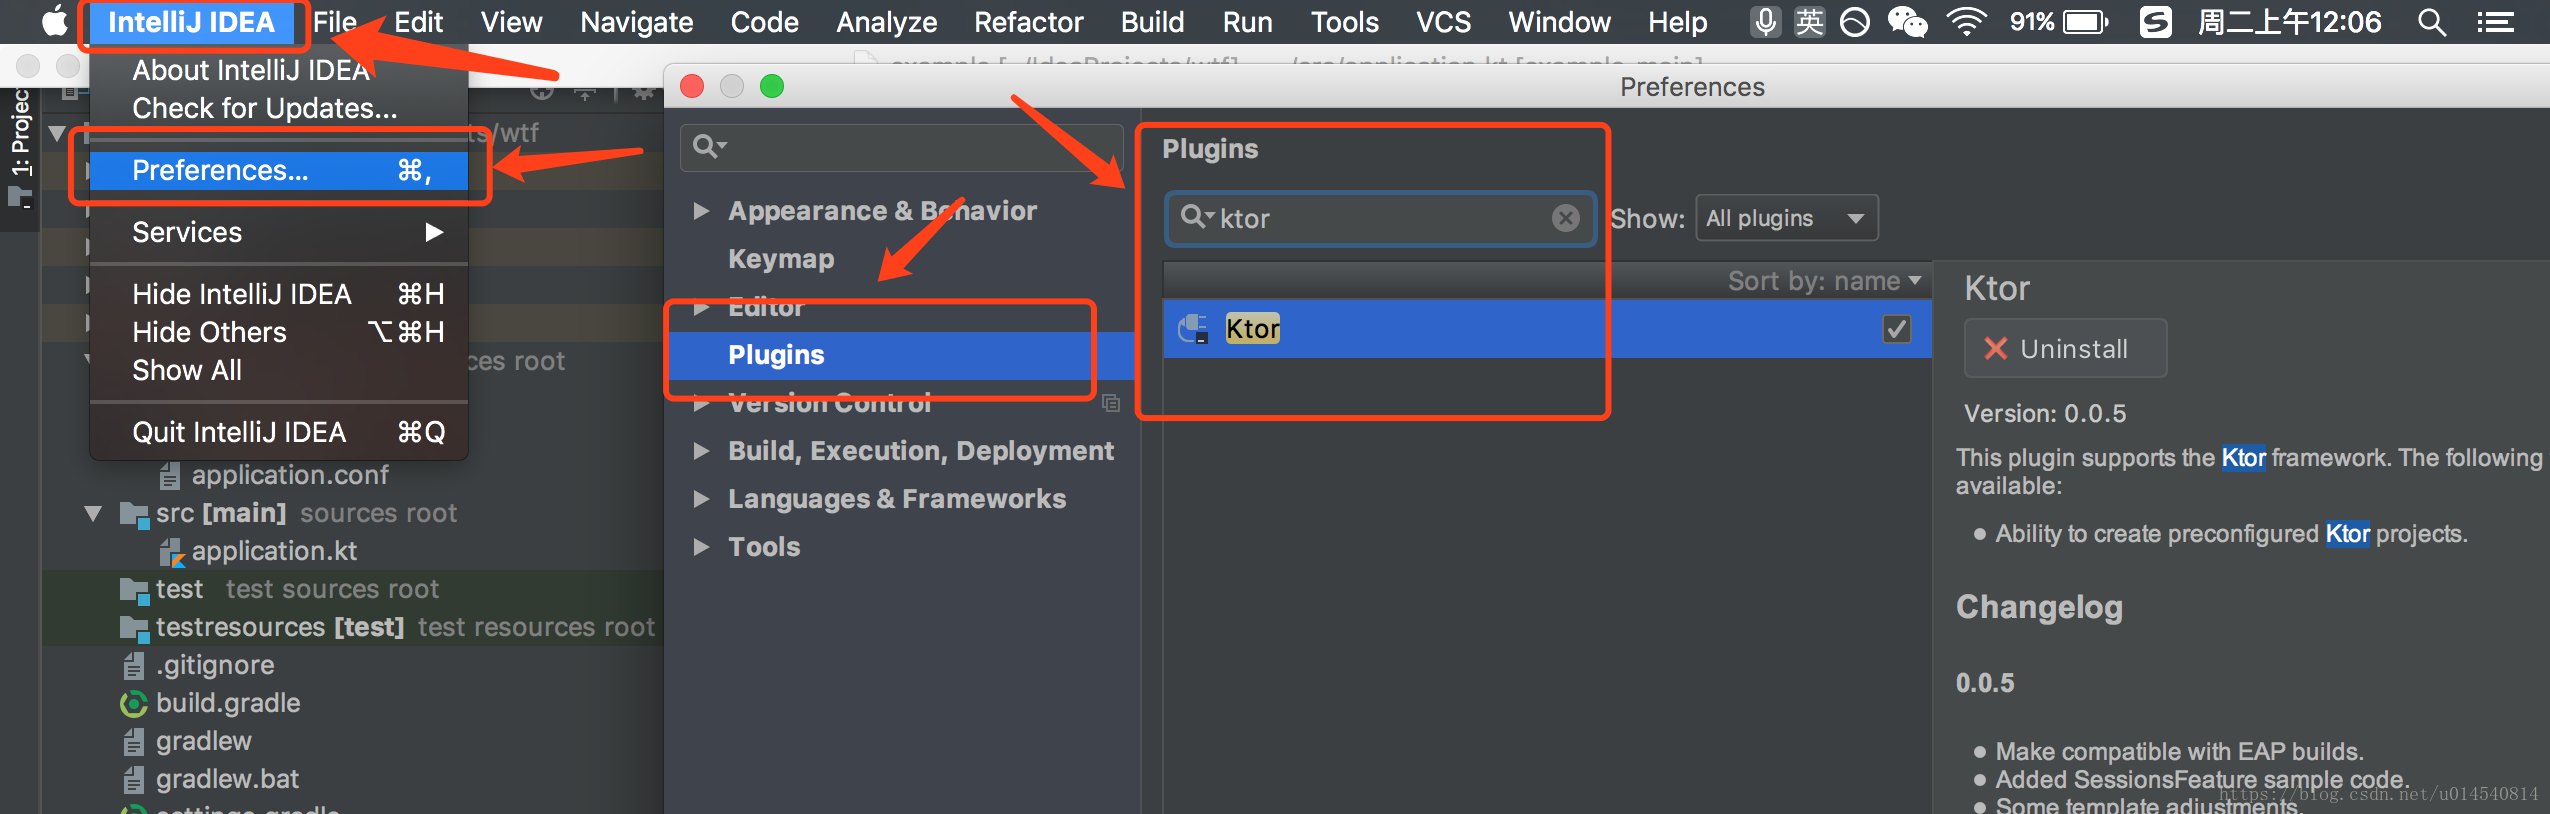Image resolution: width=2550 pixels, height=814 pixels.
Task: Click the gradlew file icon
Action: pos(134,742)
